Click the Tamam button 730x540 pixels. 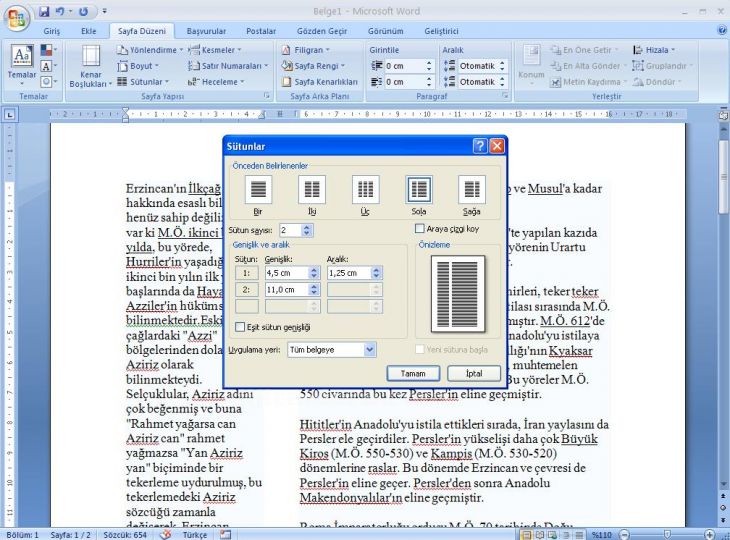point(413,373)
